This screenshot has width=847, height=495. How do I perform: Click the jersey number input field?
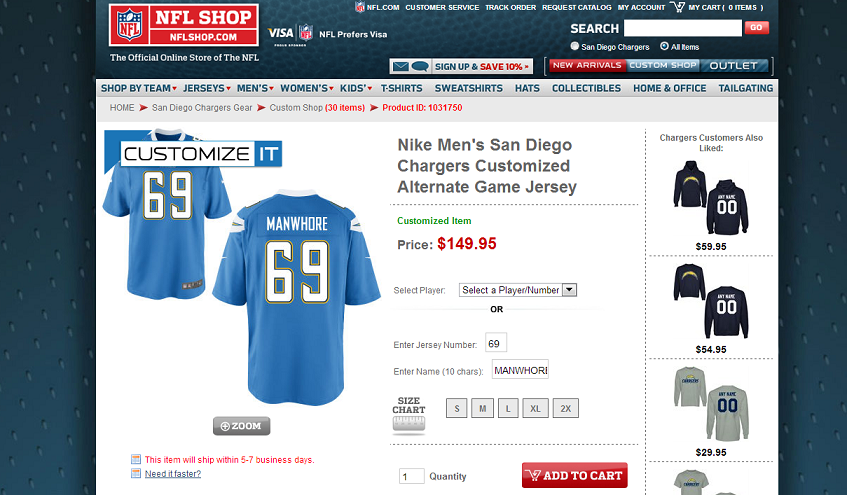point(495,343)
